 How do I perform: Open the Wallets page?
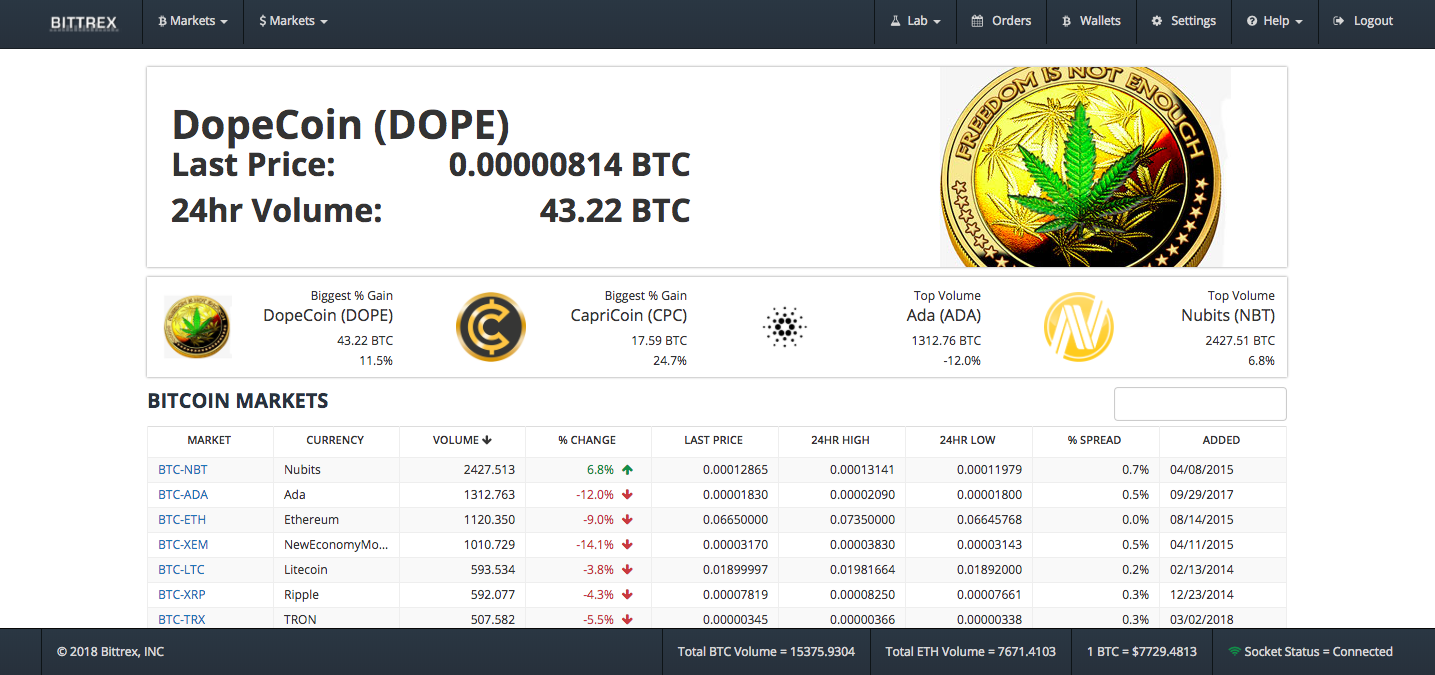[x=1091, y=21]
